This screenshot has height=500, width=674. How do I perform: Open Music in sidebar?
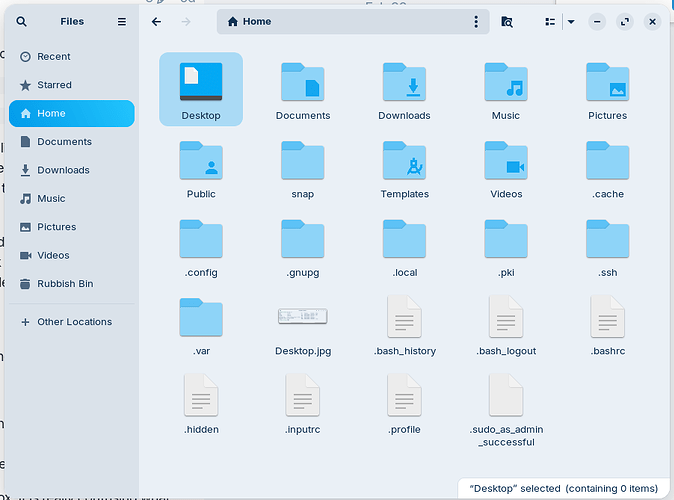(72, 199)
